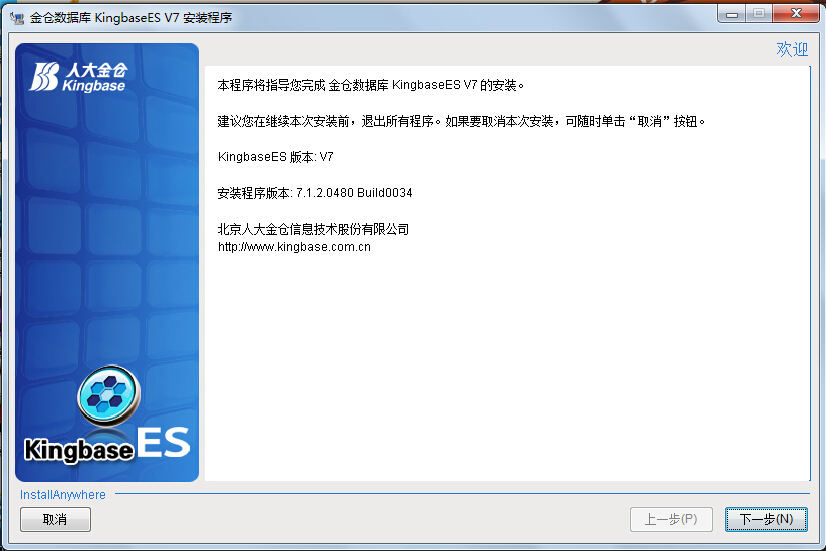Screen dimensions: 826x551
Task: Click the KingbaseES wordmark in sidebar
Action: 107,445
